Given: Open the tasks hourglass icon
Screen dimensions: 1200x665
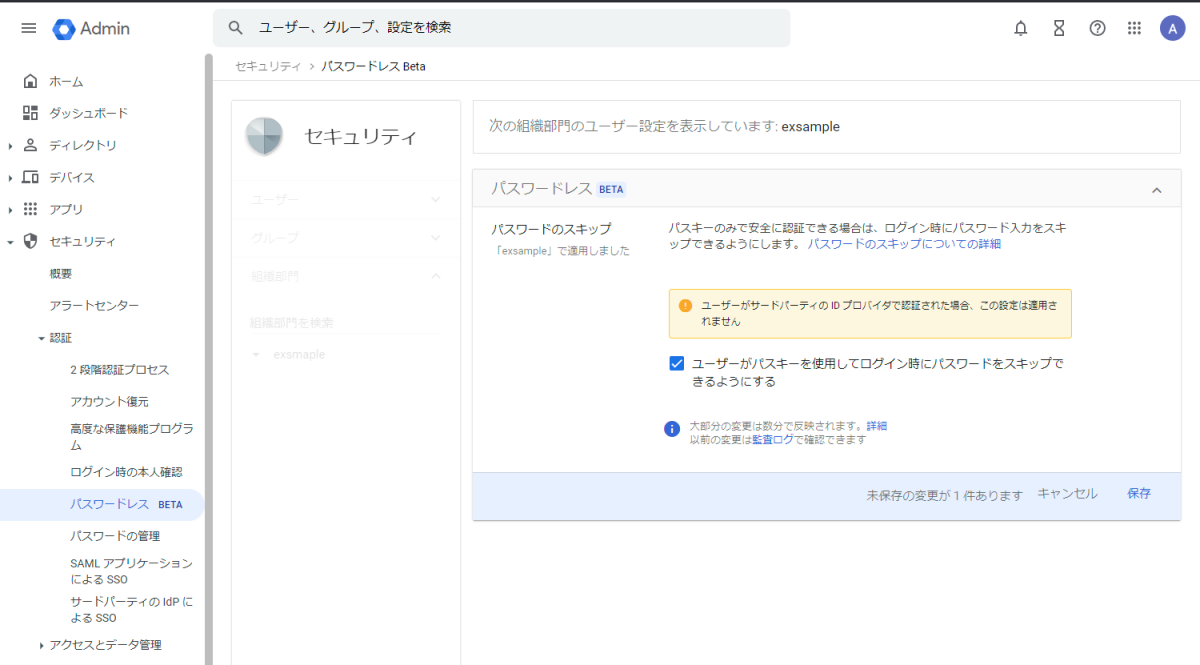Looking at the screenshot, I should [1059, 28].
